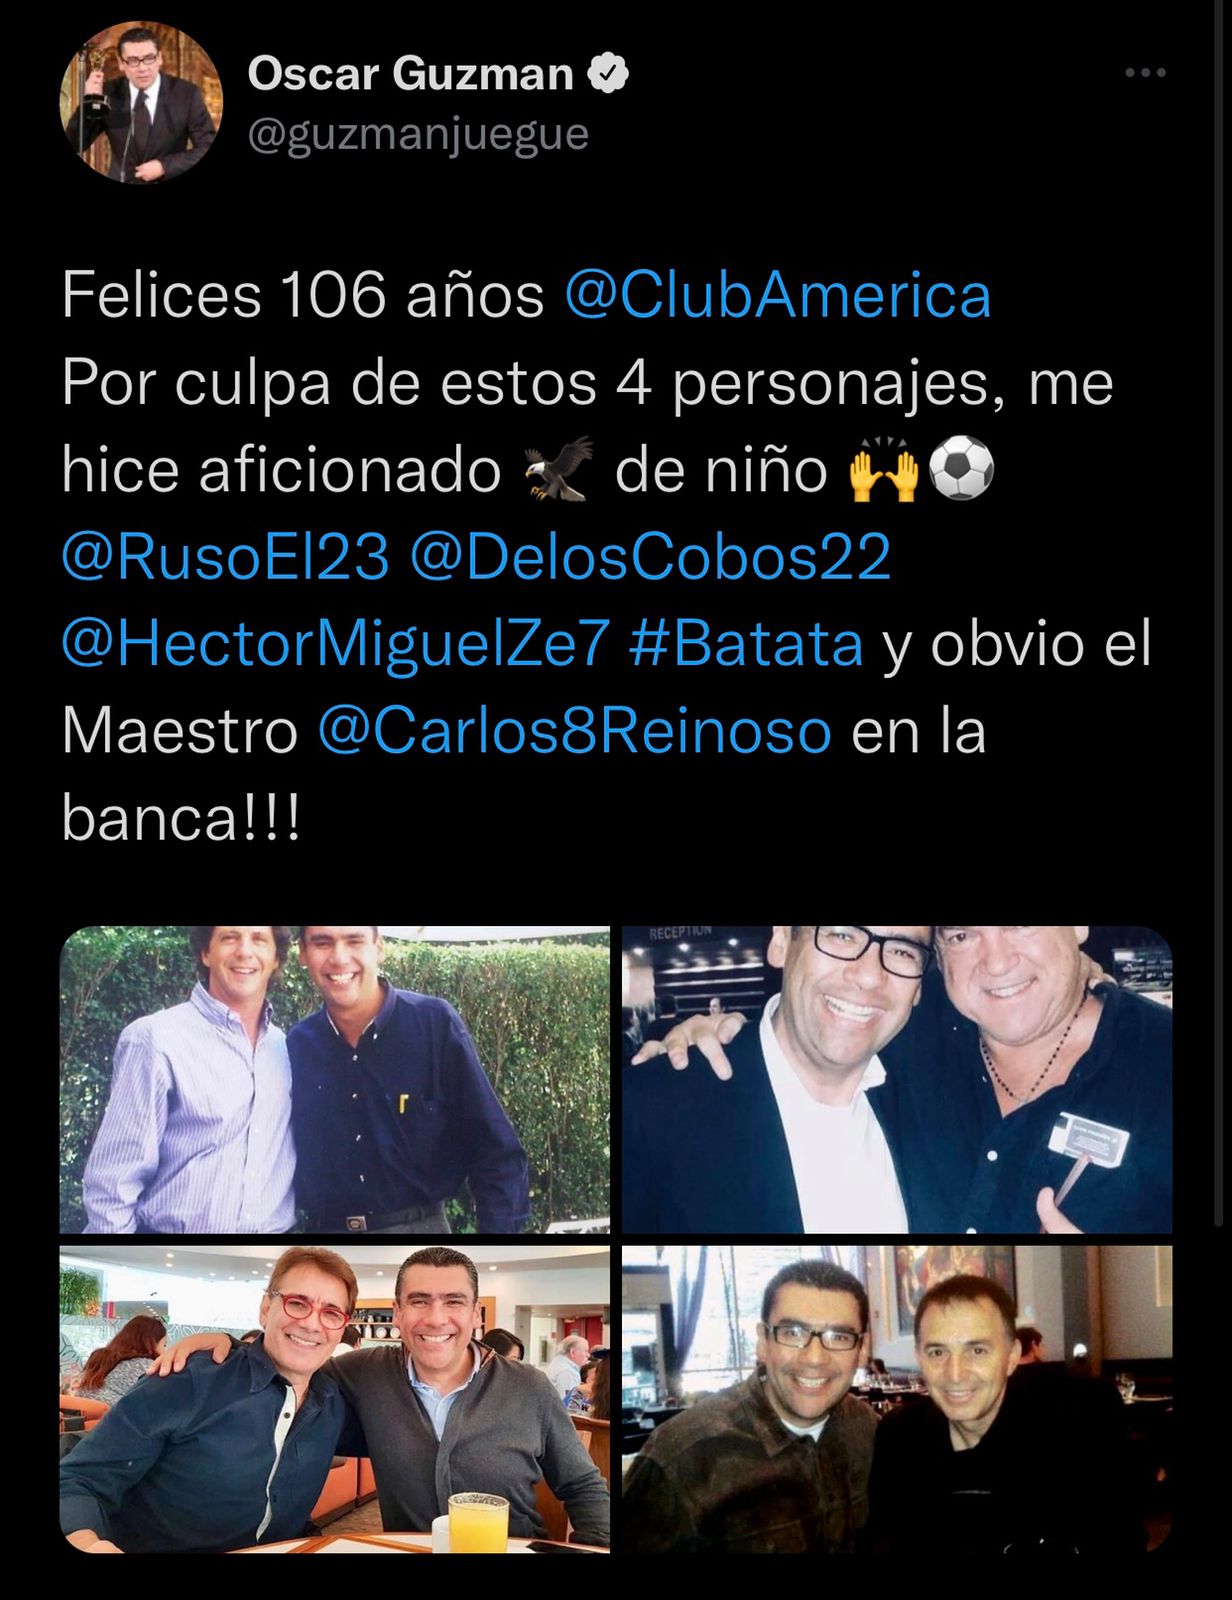Open the @Carlos8Reinoso mention
The image size is (1232, 1600).
coord(574,731)
